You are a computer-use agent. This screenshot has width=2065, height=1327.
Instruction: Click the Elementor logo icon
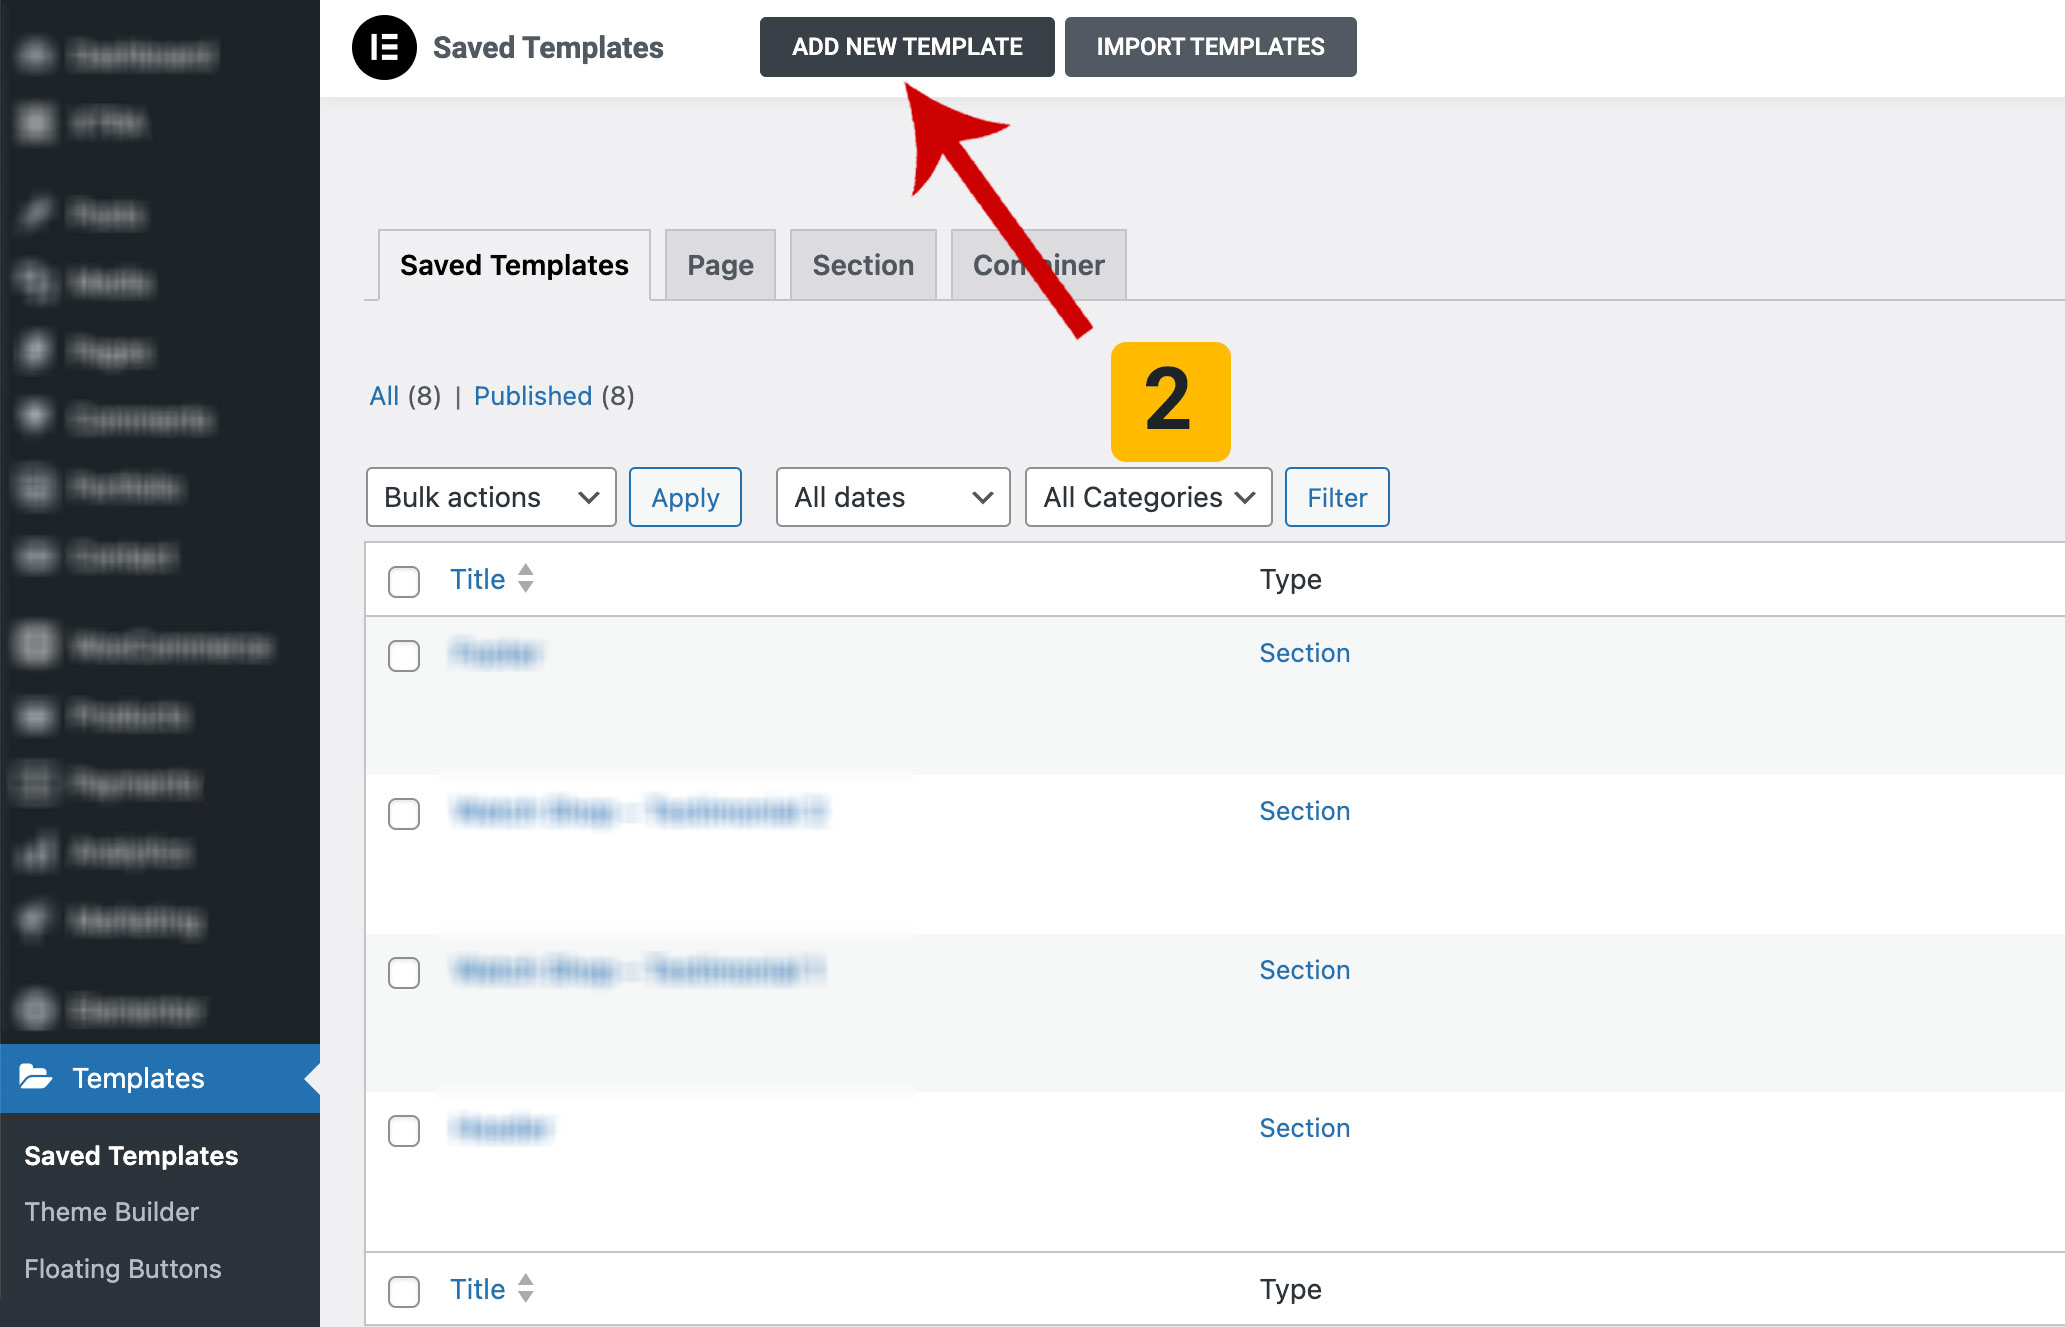pyautogui.click(x=384, y=47)
